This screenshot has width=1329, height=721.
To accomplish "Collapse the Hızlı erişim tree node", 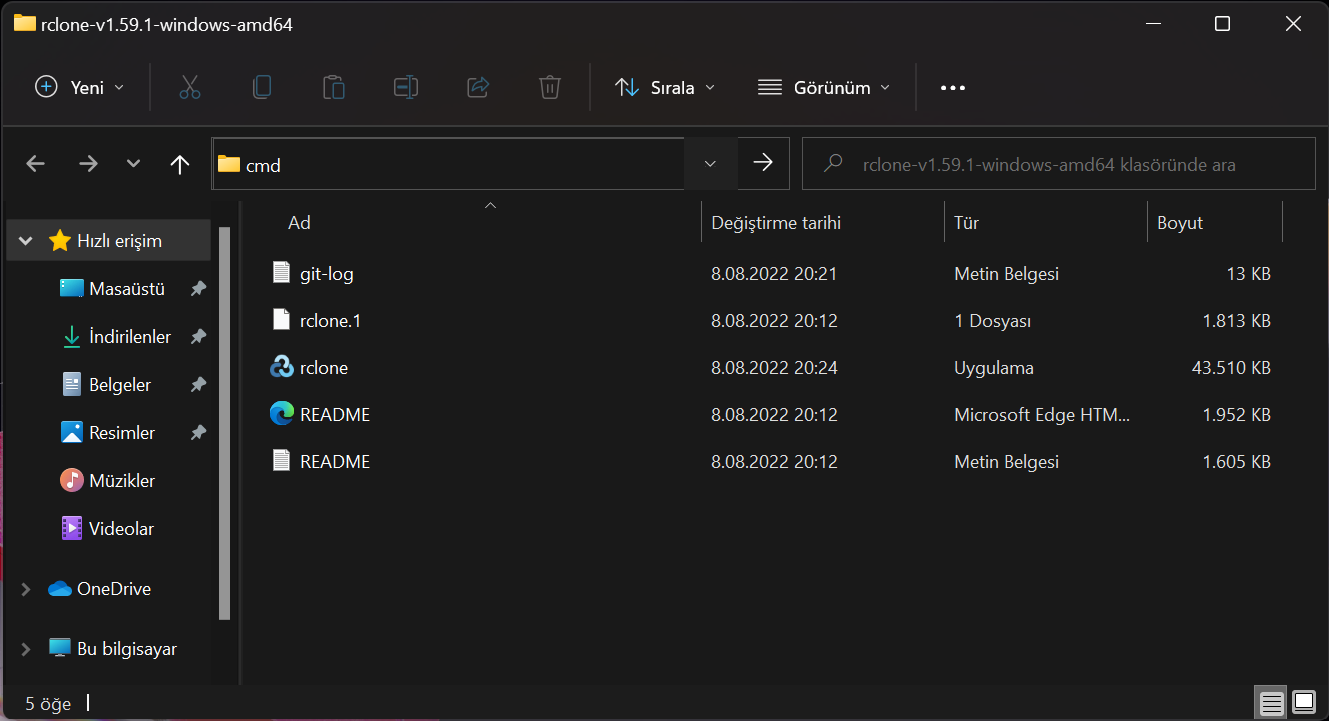I will tap(26, 241).
